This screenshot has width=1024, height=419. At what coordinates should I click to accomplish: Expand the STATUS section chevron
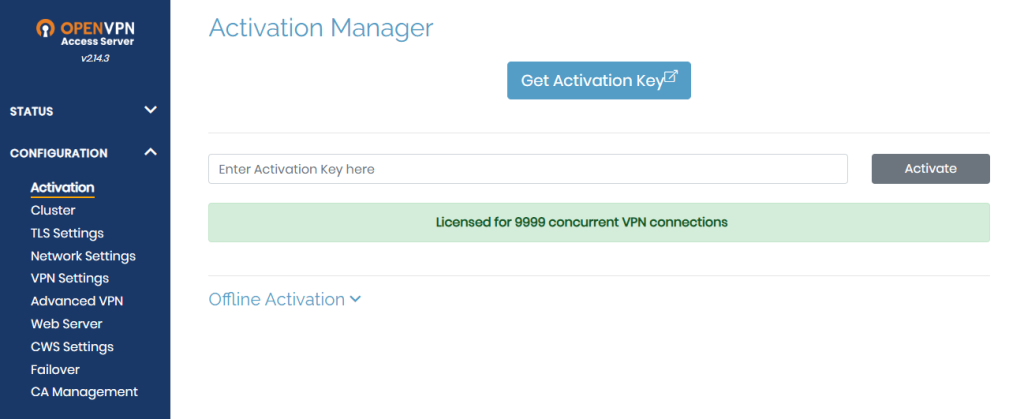click(x=150, y=110)
